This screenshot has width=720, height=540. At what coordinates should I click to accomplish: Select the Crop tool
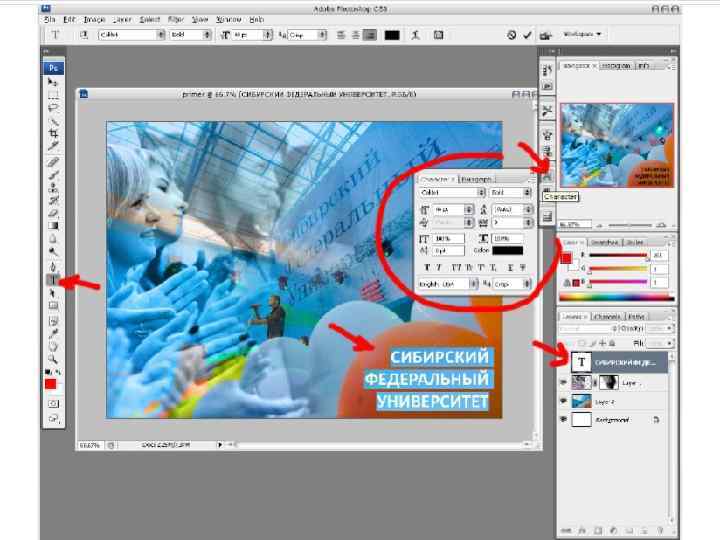(53, 134)
